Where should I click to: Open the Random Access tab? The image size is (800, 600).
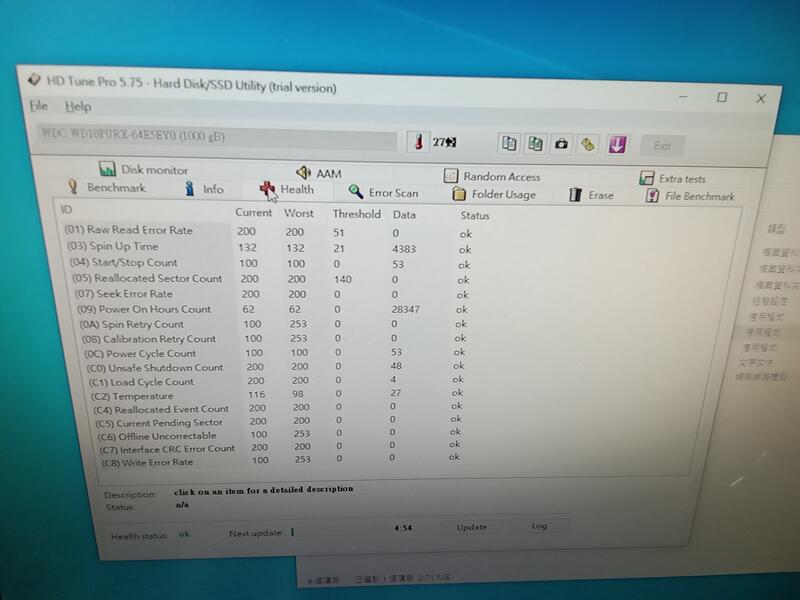click(492, 177)
